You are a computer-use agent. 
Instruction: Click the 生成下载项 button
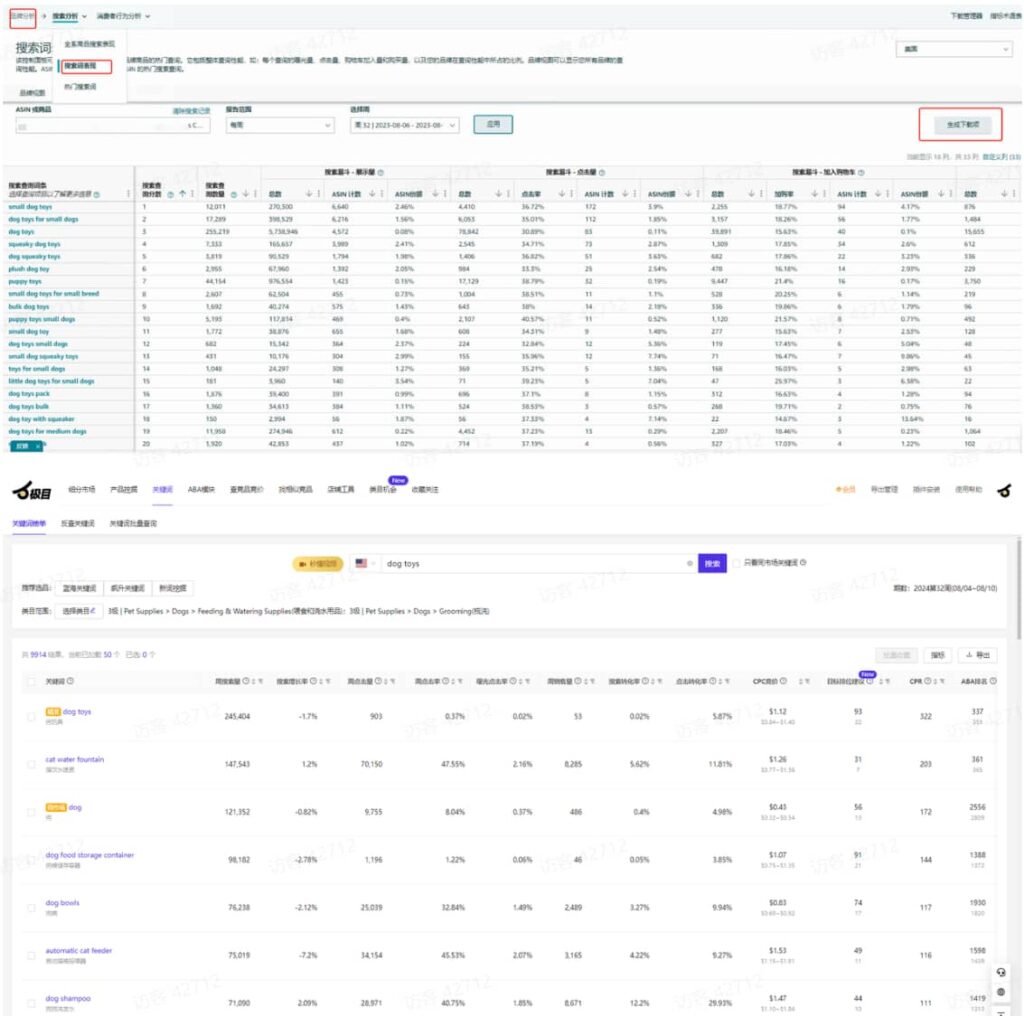[x=960, y=125]
